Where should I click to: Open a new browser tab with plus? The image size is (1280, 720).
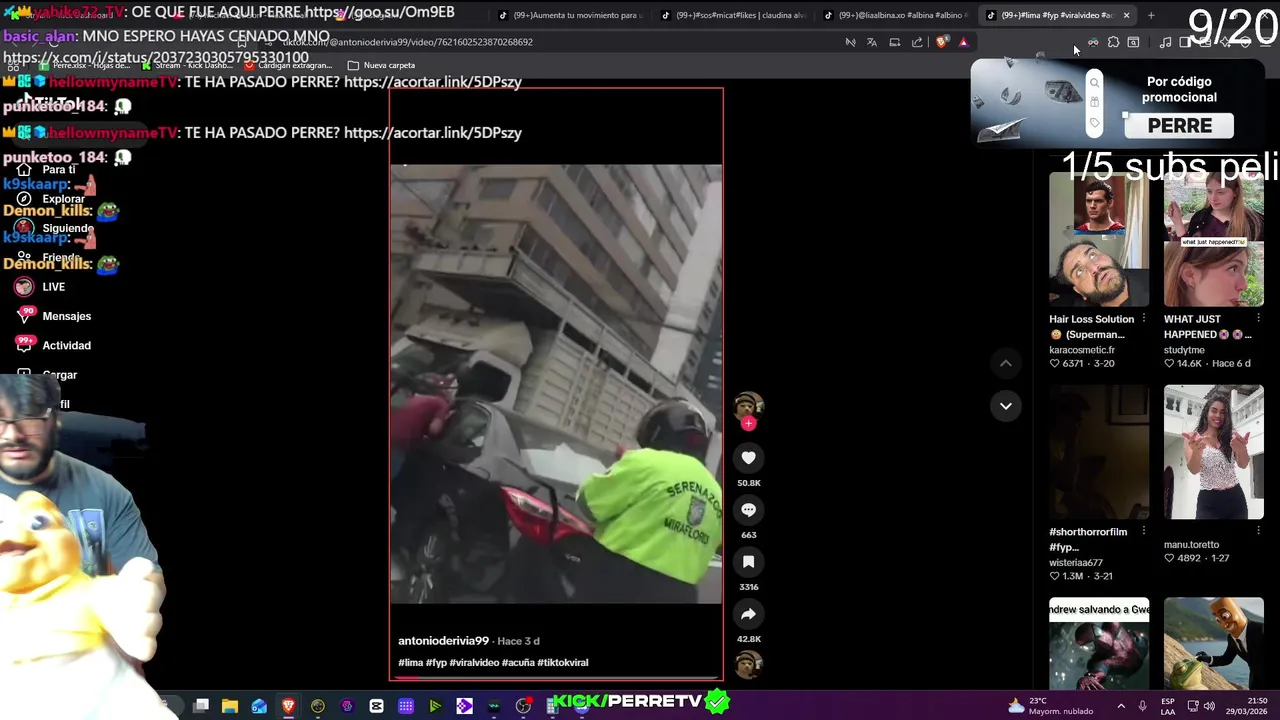1151,15
